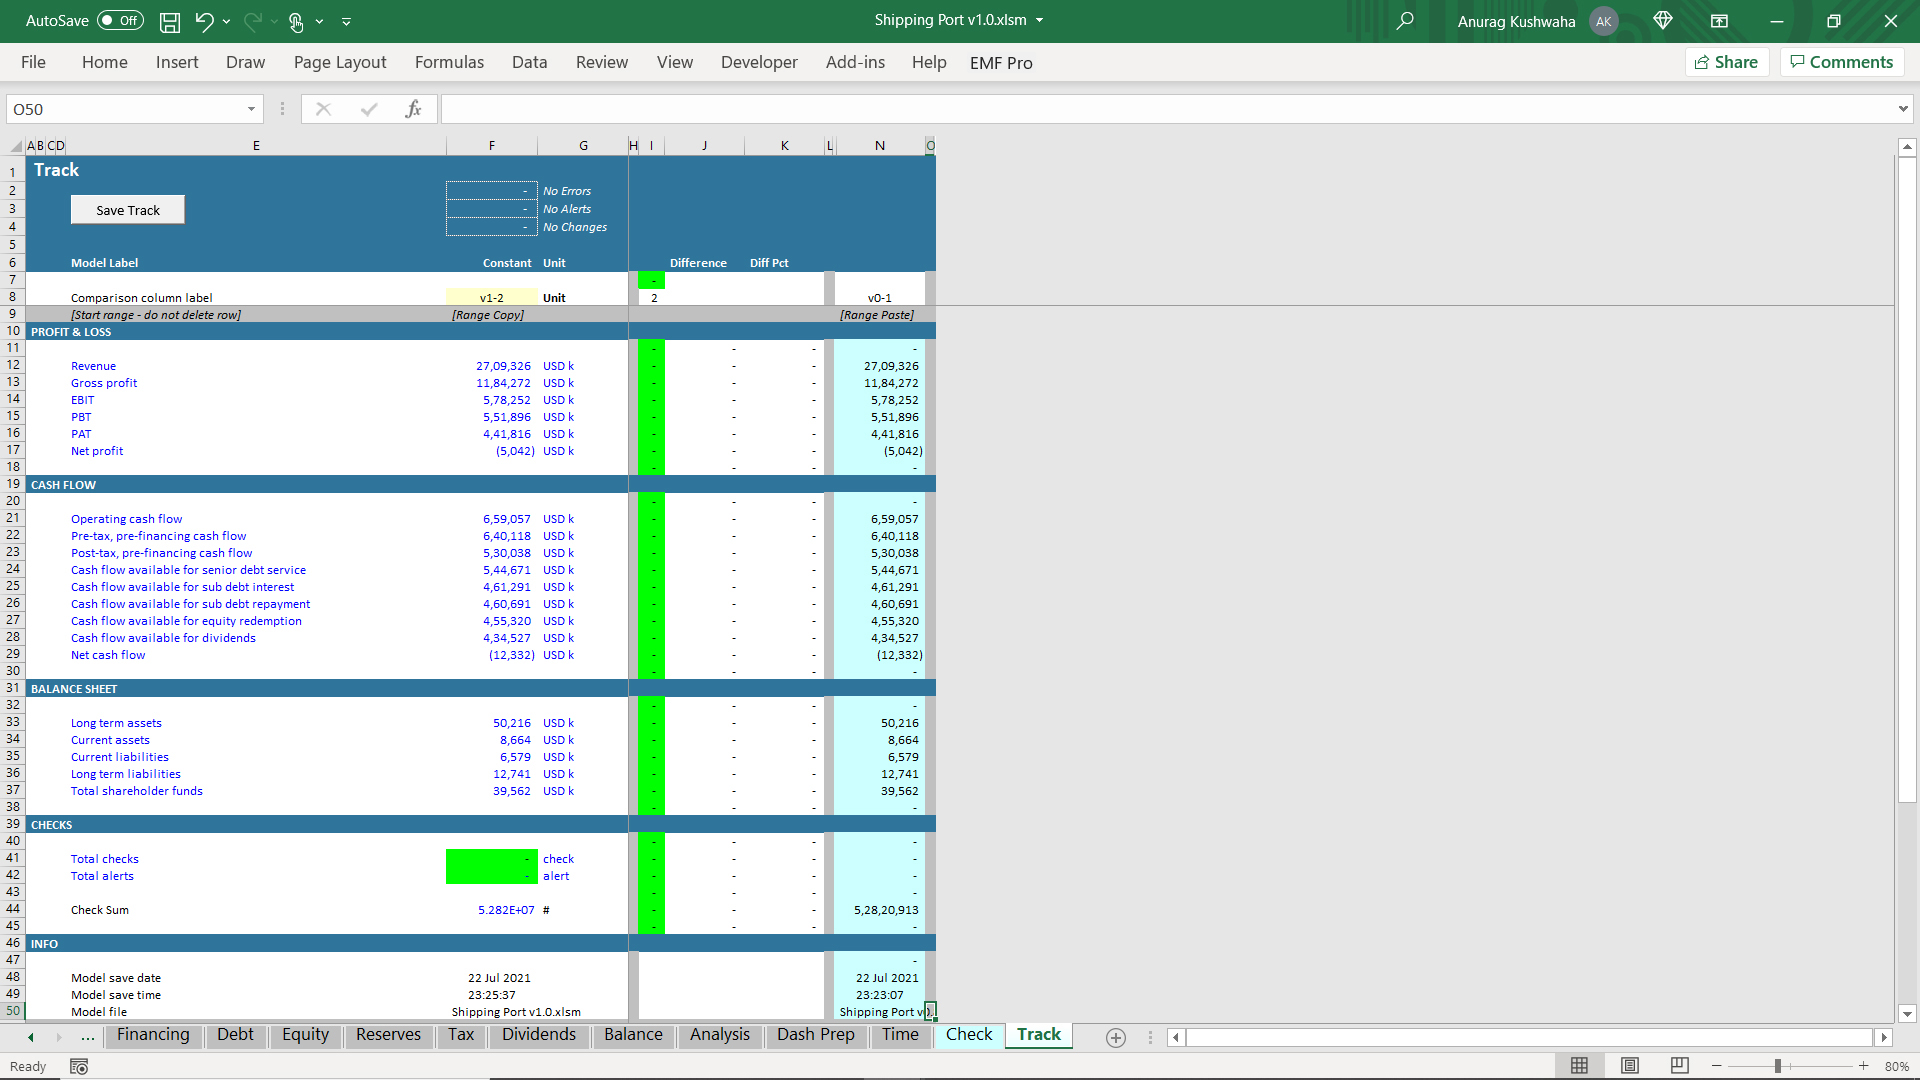Click the Save icon in title bar

click(170, 21)
